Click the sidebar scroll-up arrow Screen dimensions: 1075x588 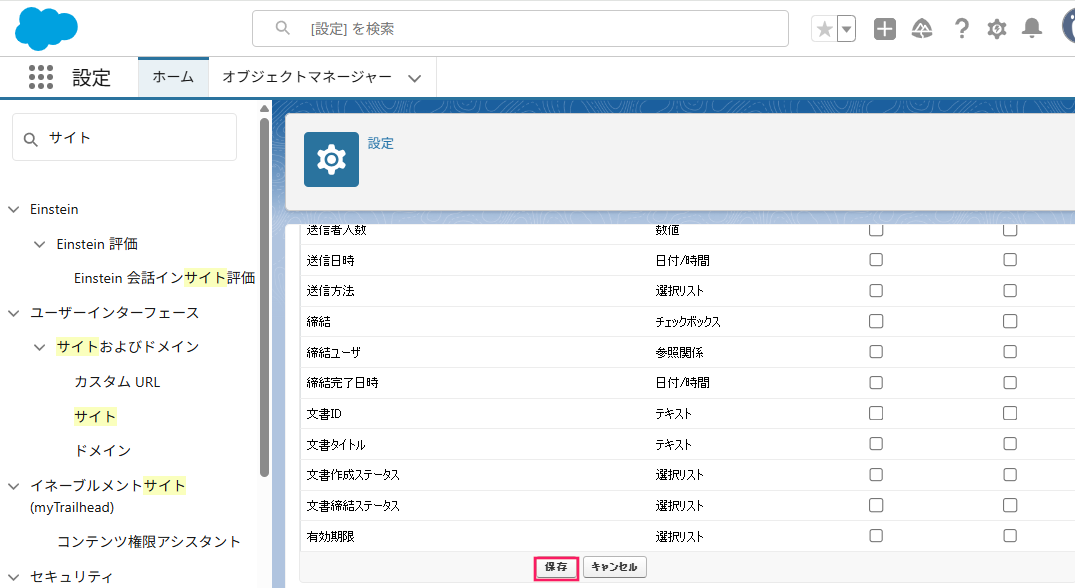(265, 108)
